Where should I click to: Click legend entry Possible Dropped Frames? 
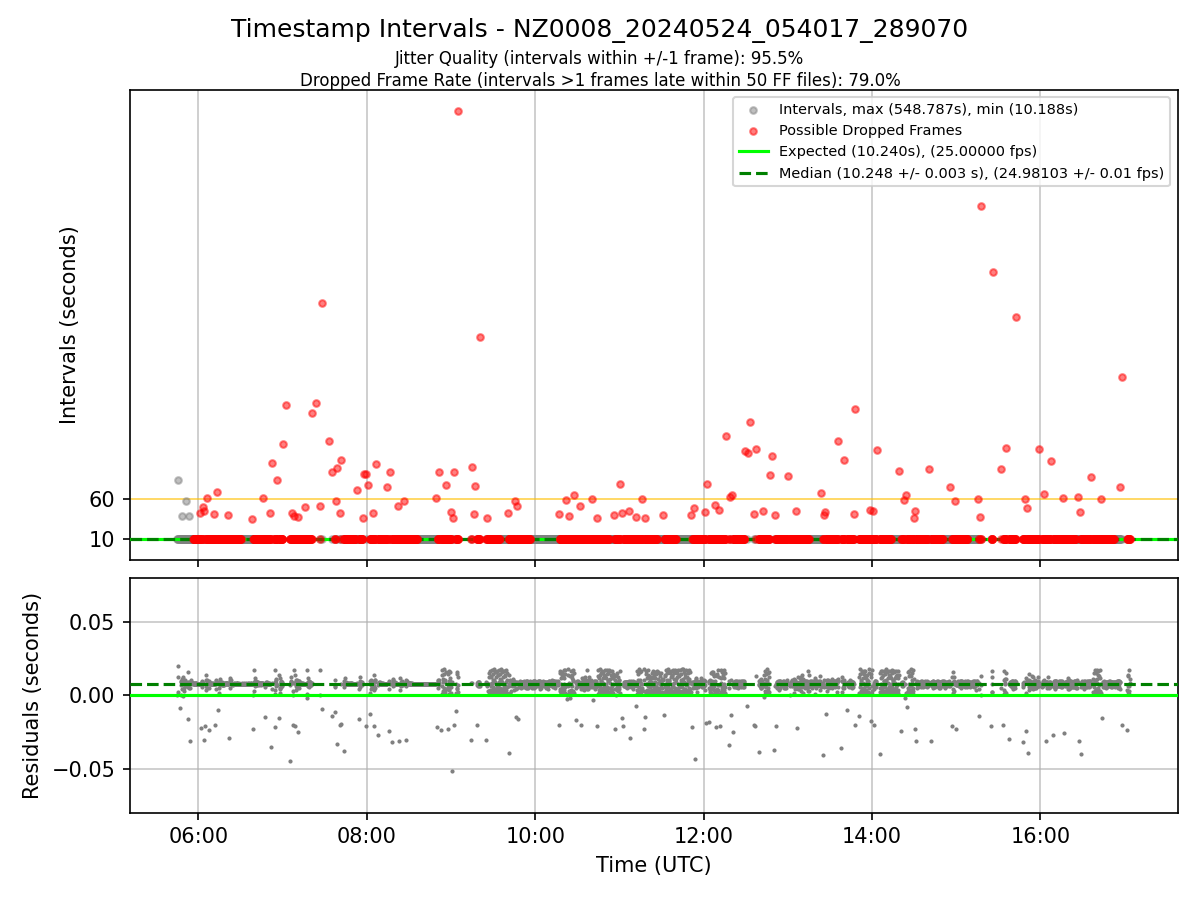[870, 130]
